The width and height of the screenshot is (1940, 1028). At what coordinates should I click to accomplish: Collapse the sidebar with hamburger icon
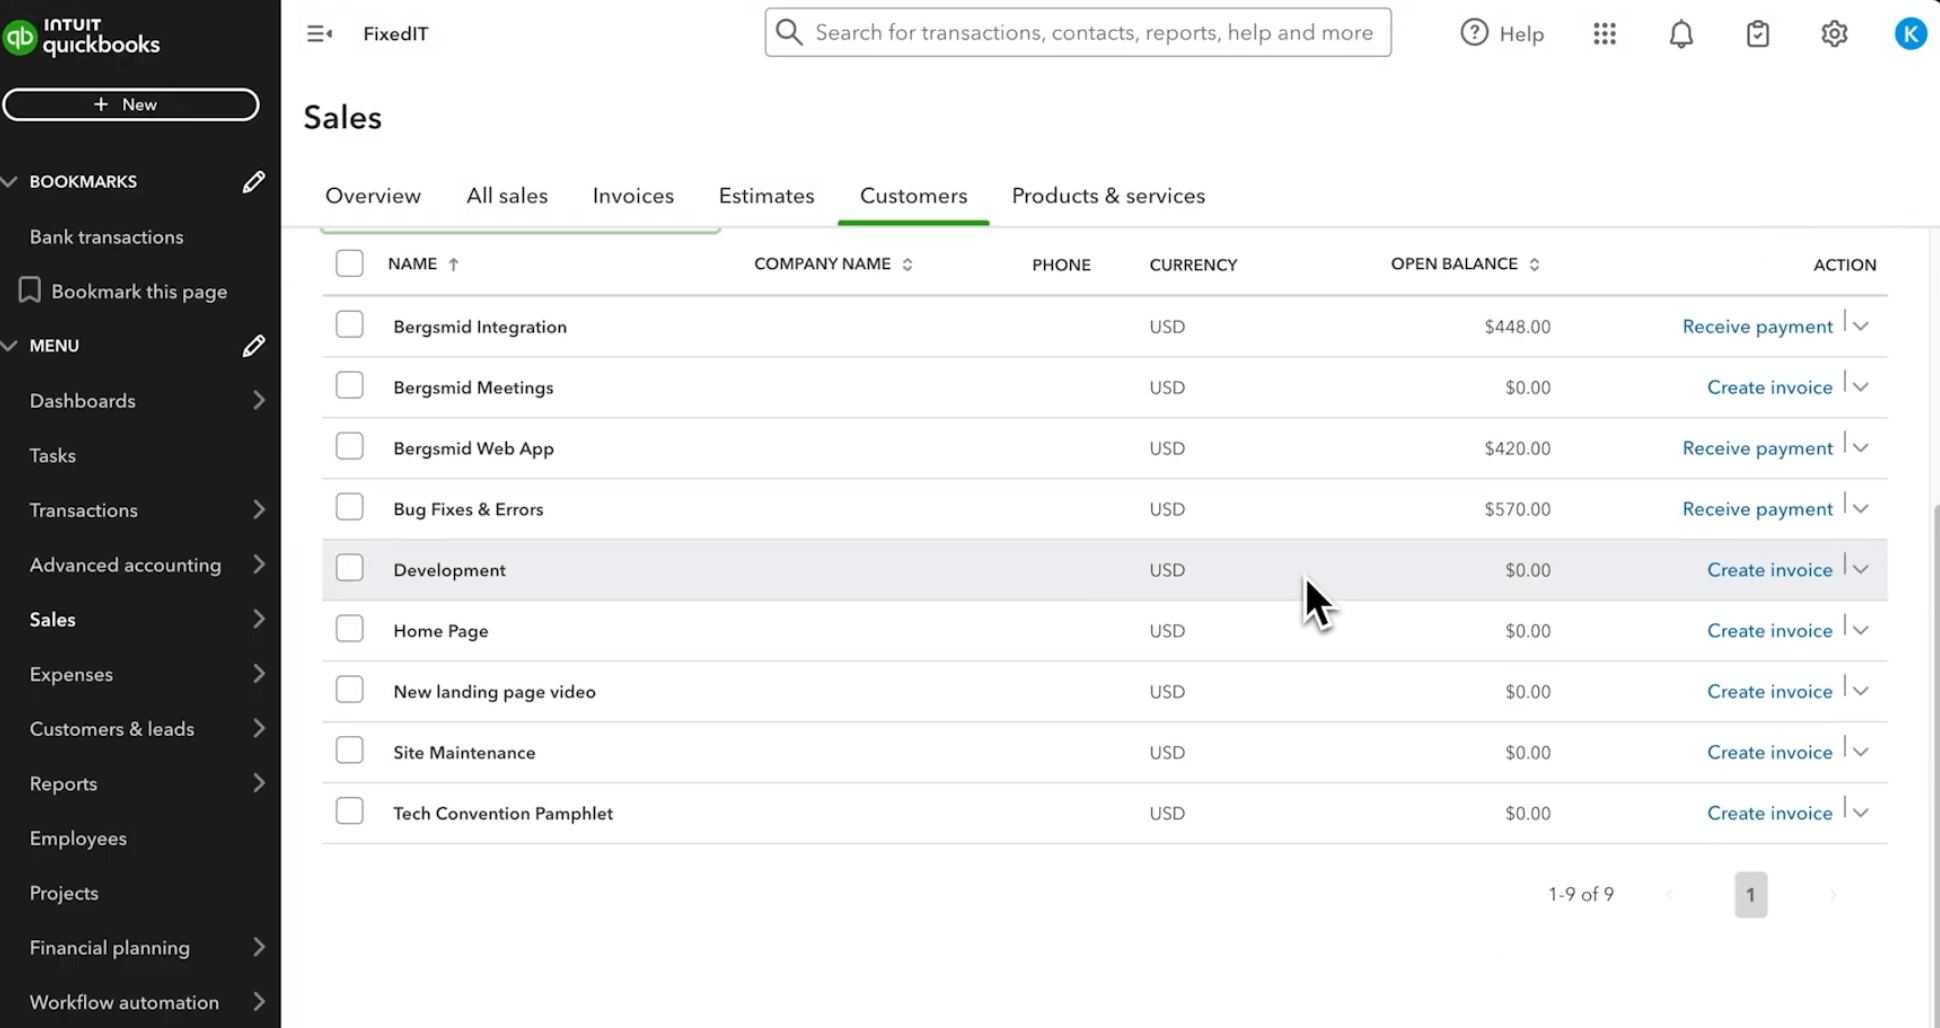tap(319, 33)
